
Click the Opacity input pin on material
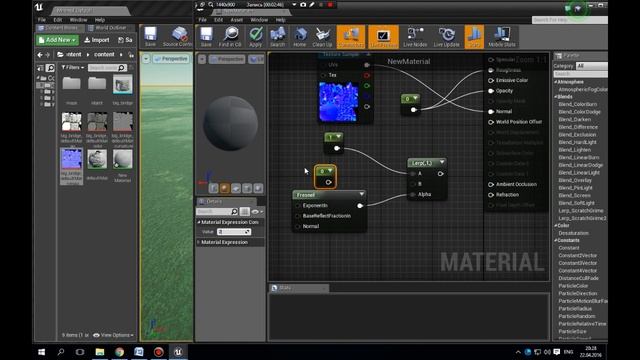[491, 91]
